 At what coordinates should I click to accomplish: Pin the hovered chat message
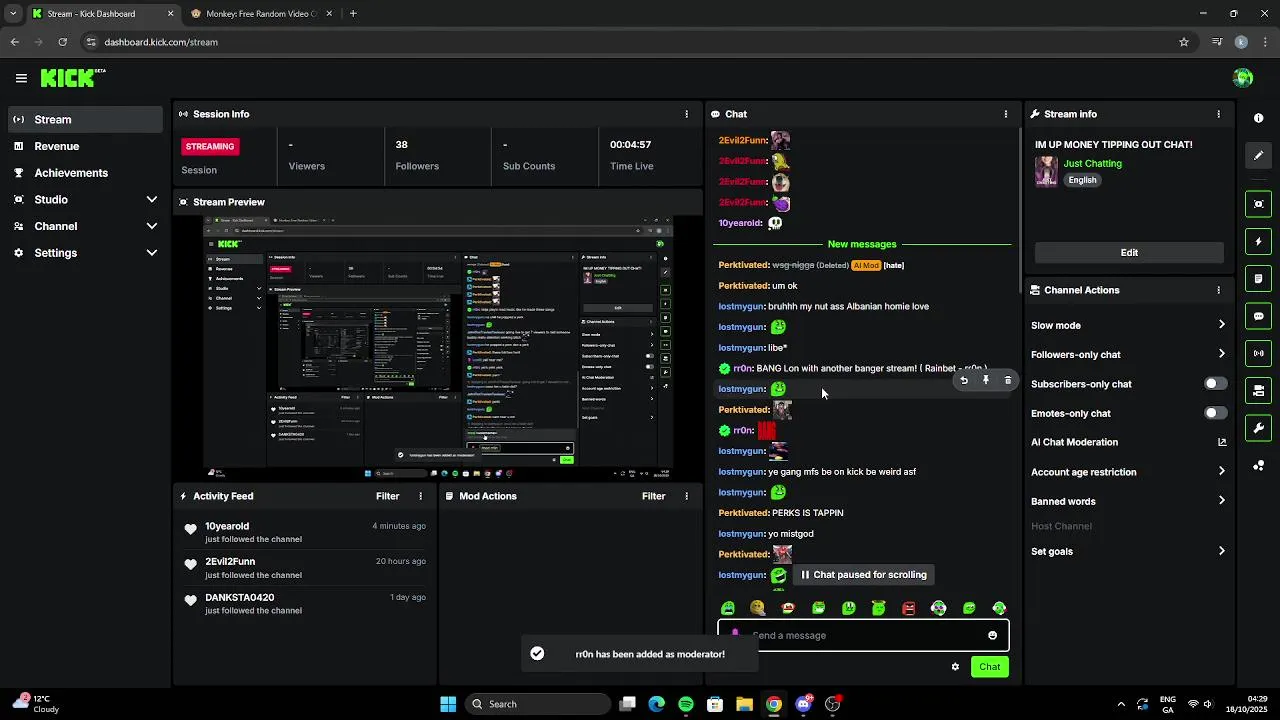point(986,380)
